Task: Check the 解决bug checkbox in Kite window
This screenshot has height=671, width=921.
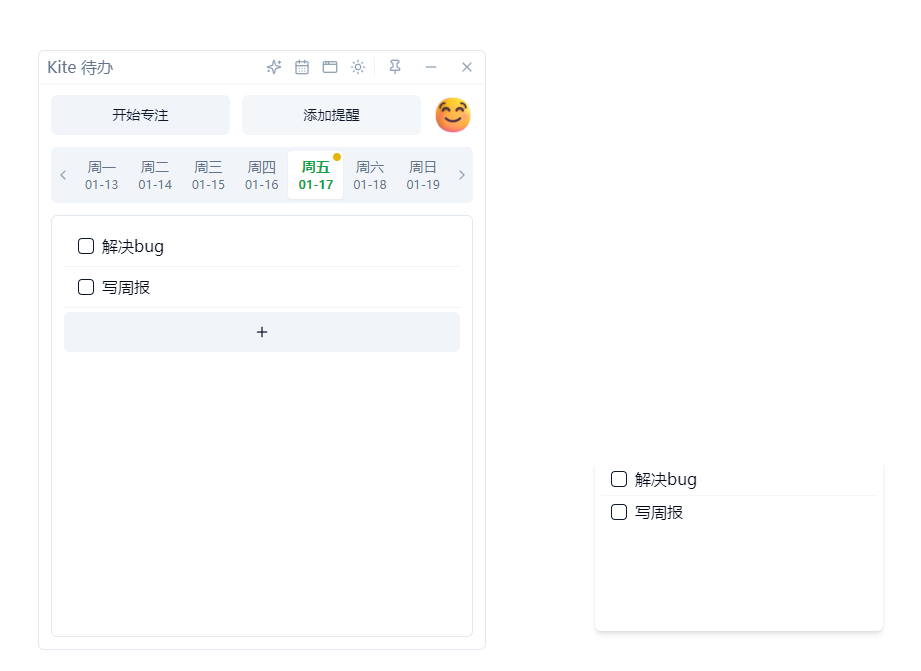Action: [x=86, y=246]
